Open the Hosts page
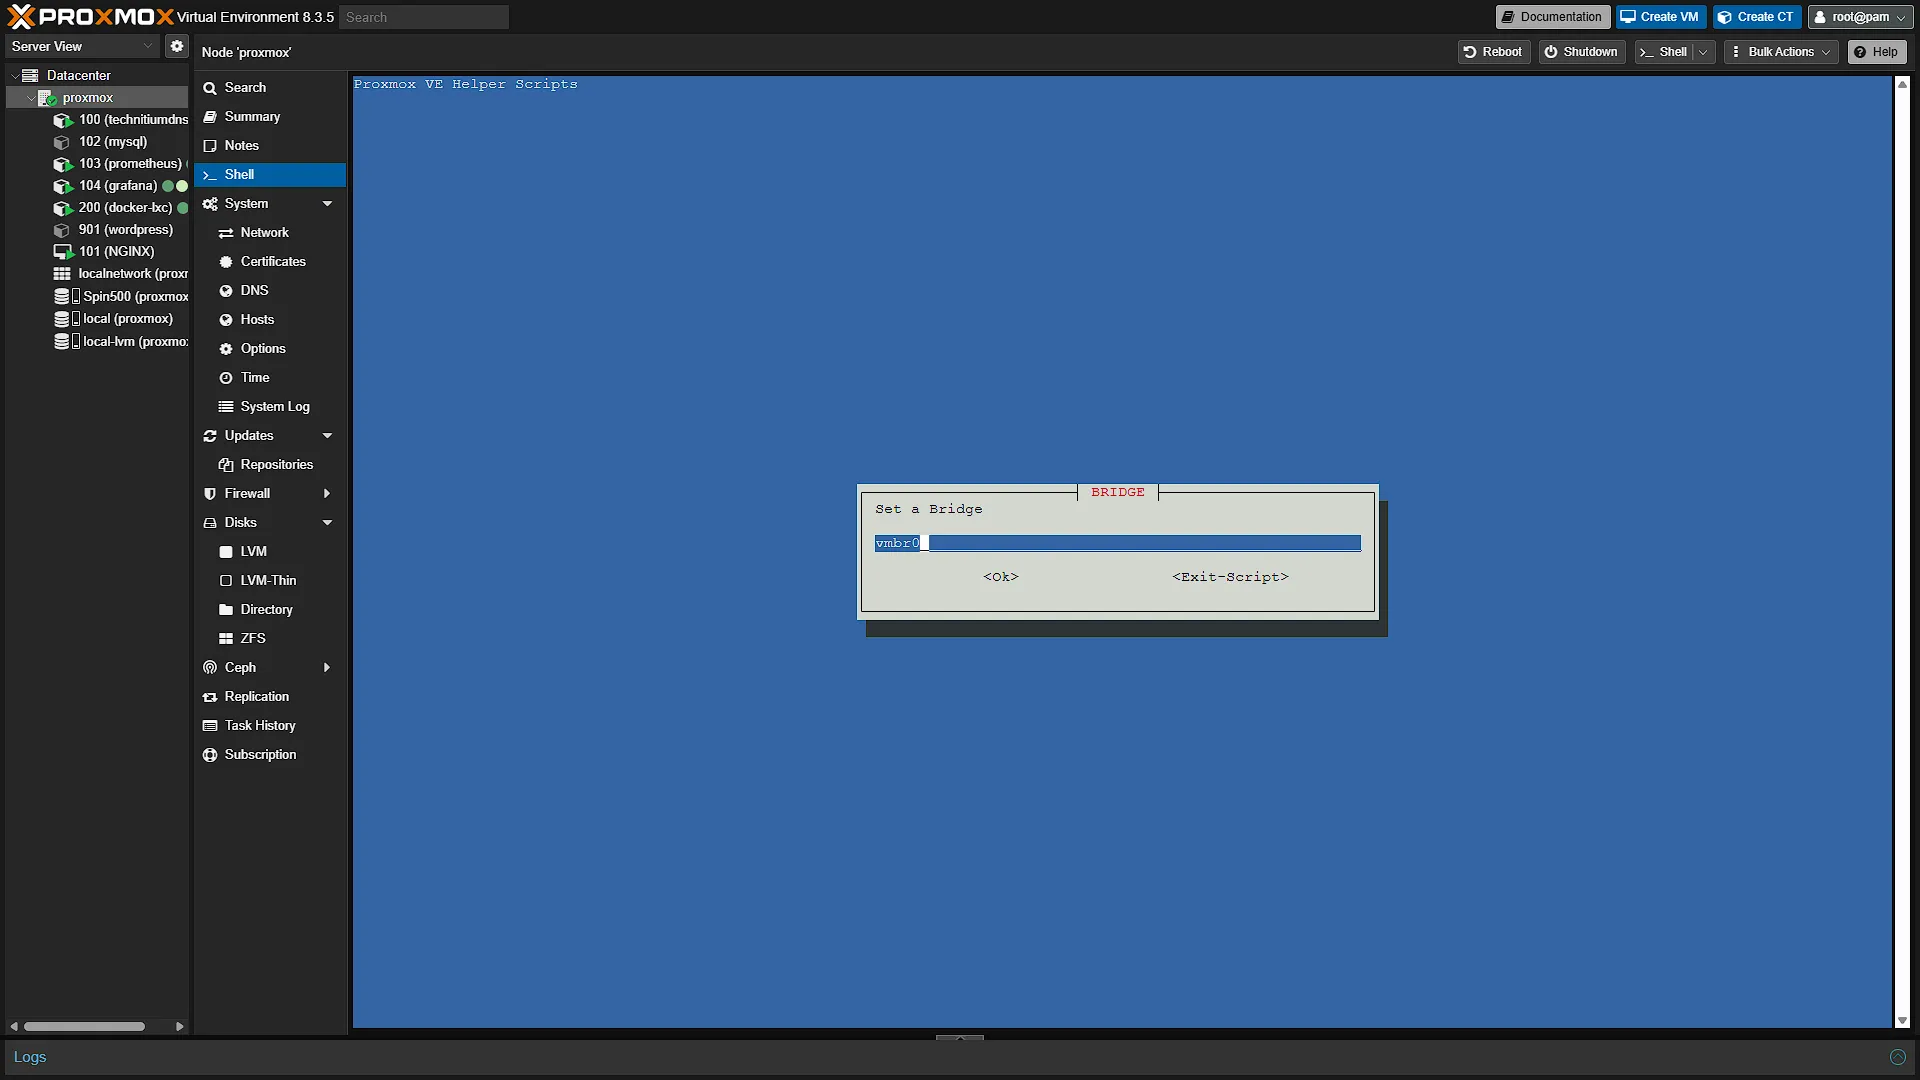The image size is (1920, 1080). coord(270,320)
